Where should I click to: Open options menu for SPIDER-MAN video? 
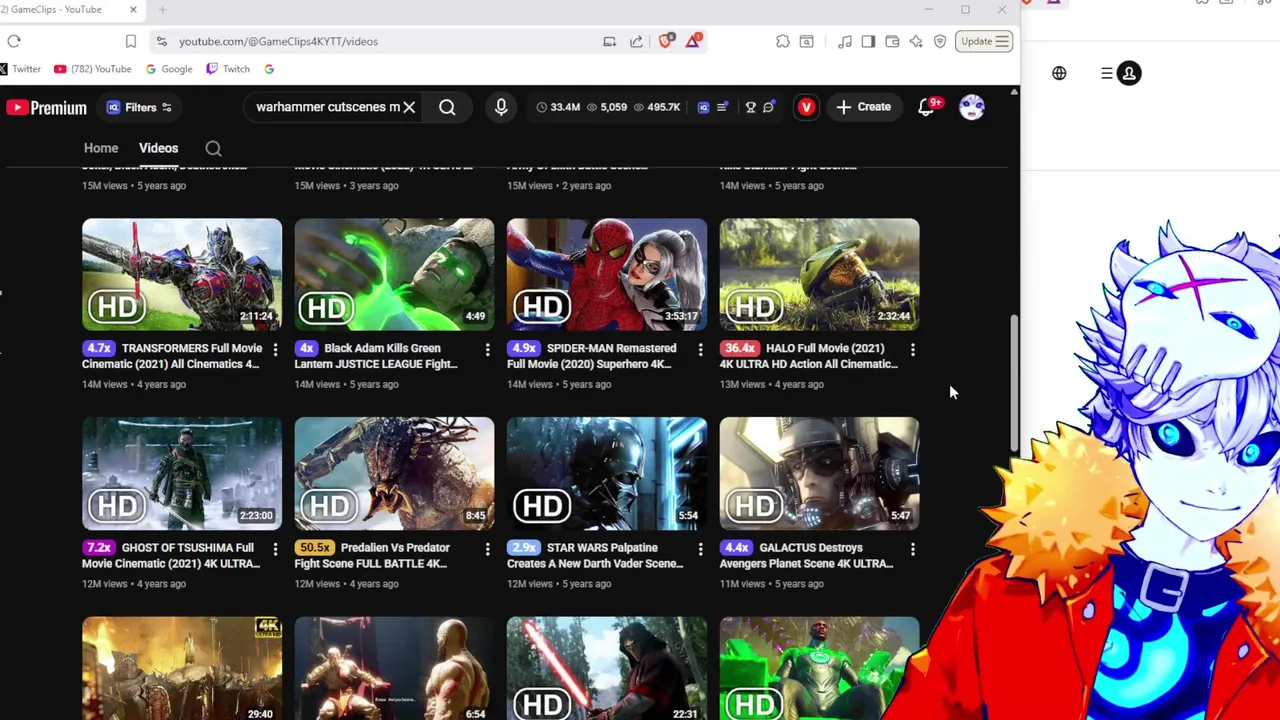tap(700, 349)
